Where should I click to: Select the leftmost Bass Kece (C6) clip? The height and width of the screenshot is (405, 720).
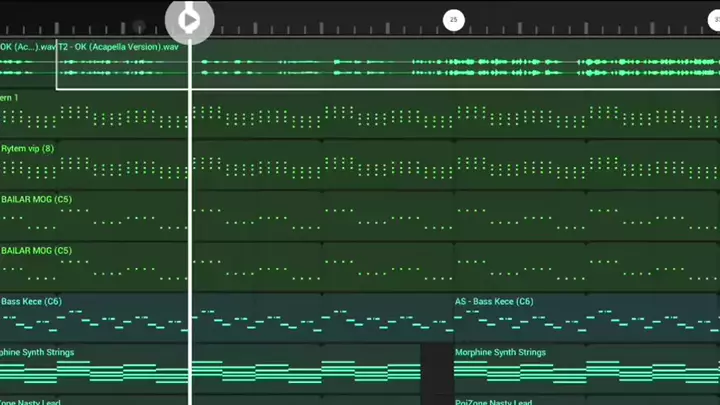point(90,317)
